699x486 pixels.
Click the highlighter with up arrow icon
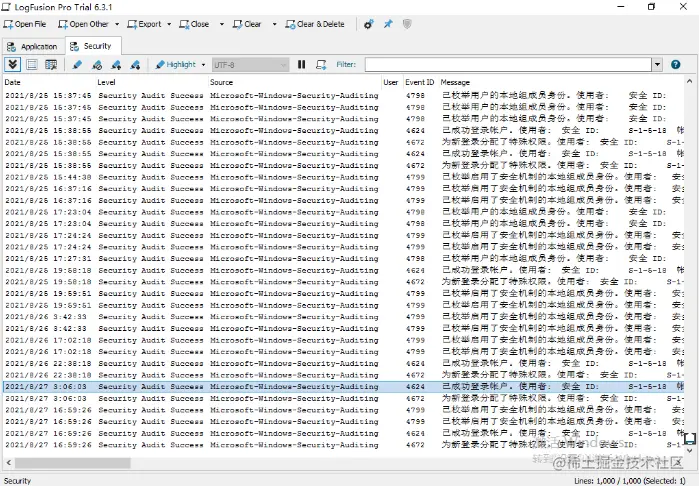(116, 65)
